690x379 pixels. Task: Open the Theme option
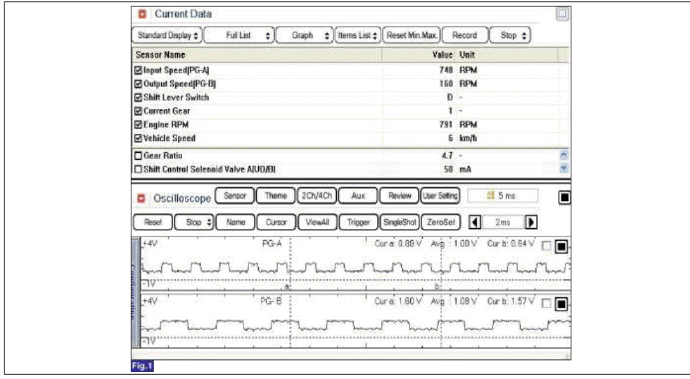(x=276, y=196)
